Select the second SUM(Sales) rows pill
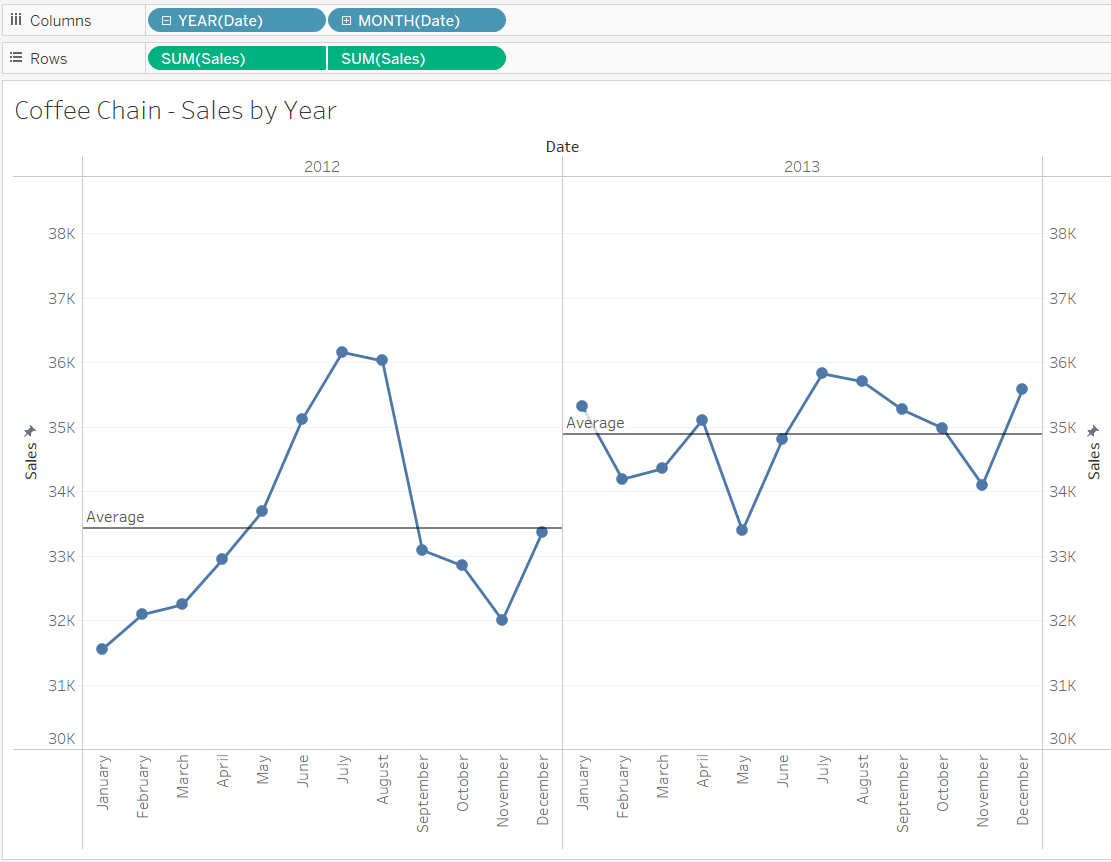 pyautogui.click(x=417, y=59)
